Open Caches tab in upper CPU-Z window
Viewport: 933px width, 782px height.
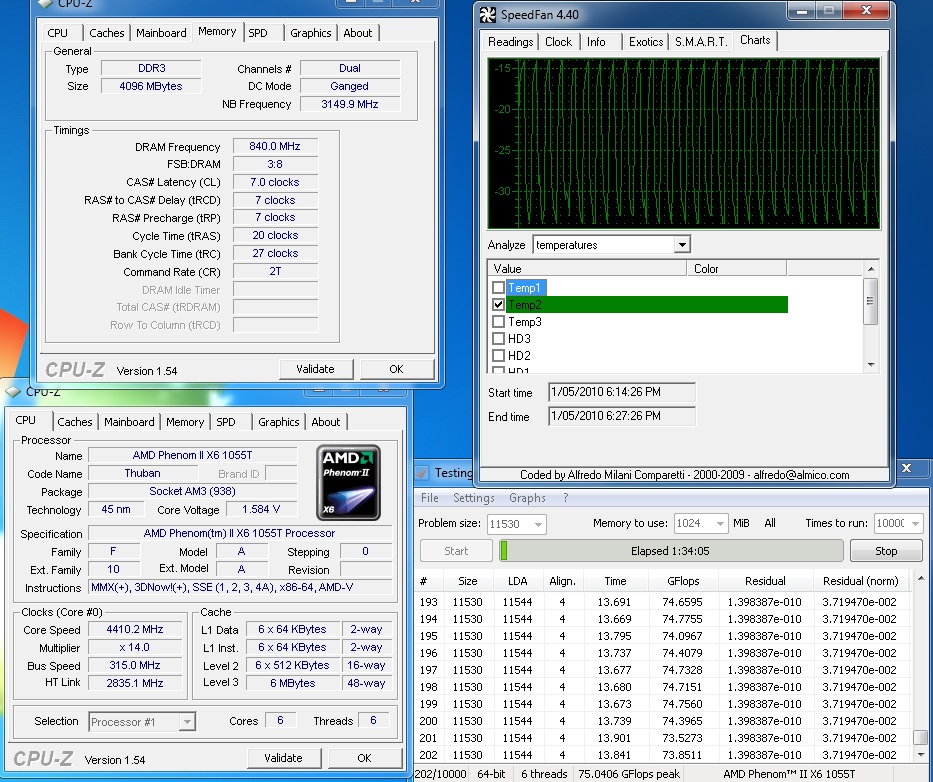click(x=107, y=33)
